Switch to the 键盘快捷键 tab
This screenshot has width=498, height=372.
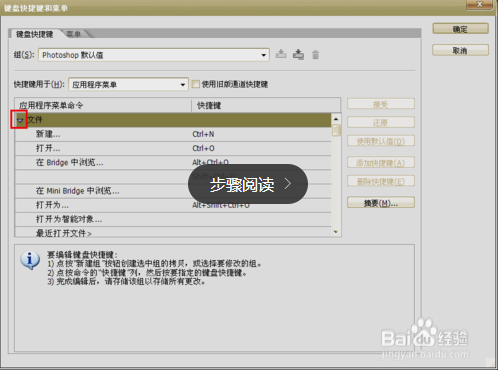(x=35, y=34)
